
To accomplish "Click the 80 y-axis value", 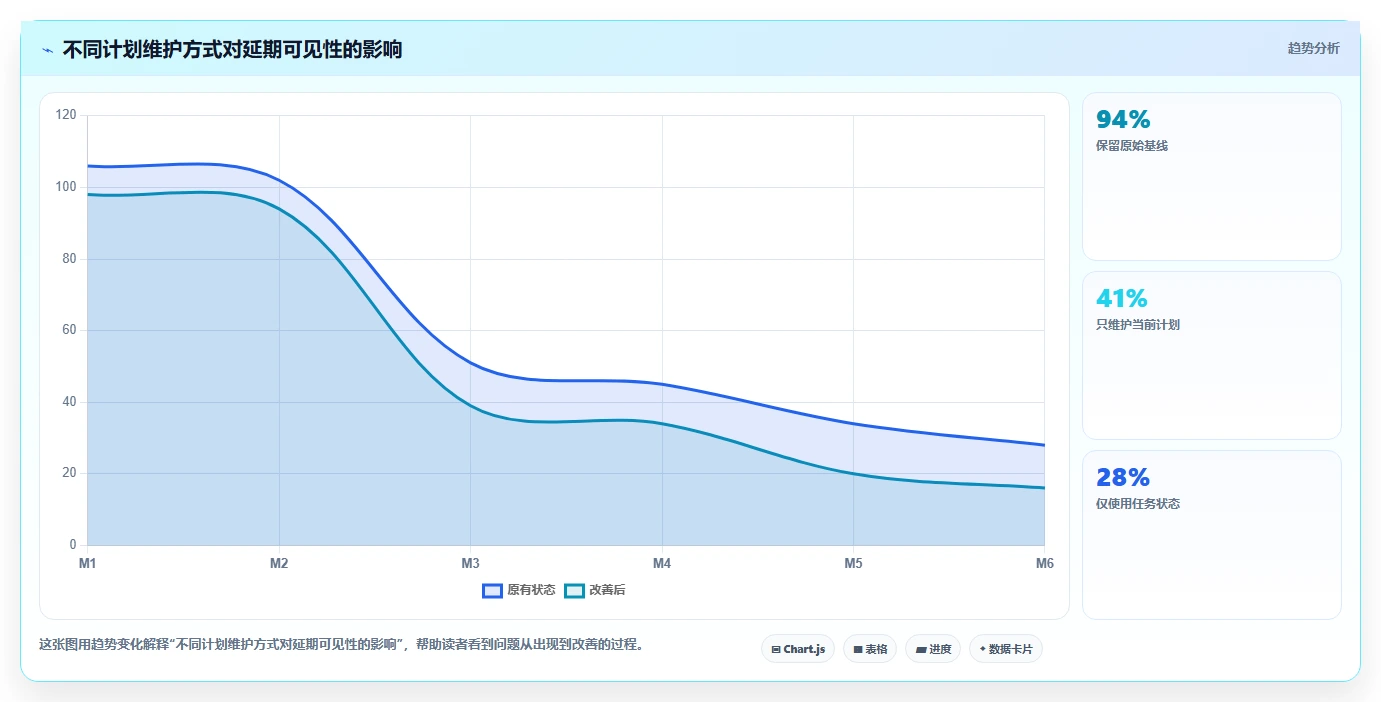I will [69, 259].
